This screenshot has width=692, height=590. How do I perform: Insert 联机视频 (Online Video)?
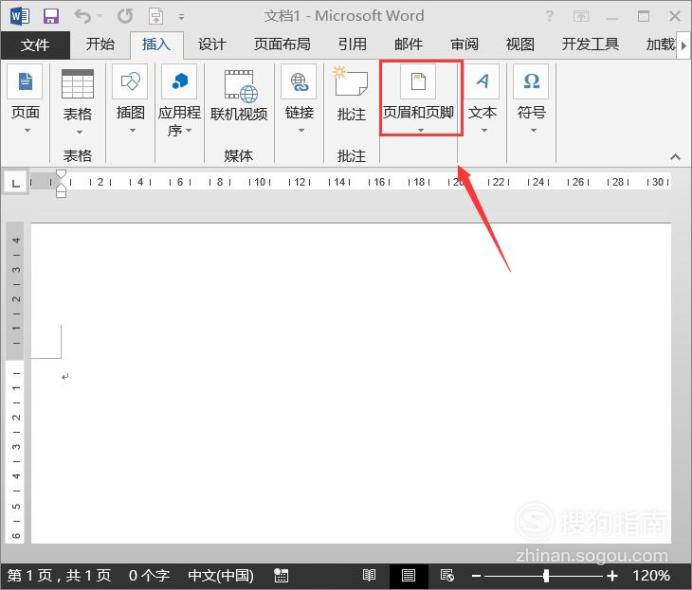click(x=239, y=96)
